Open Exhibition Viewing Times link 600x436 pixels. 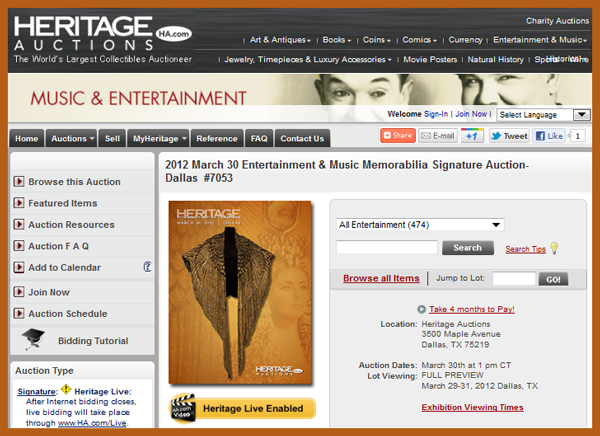click(473, 407)
